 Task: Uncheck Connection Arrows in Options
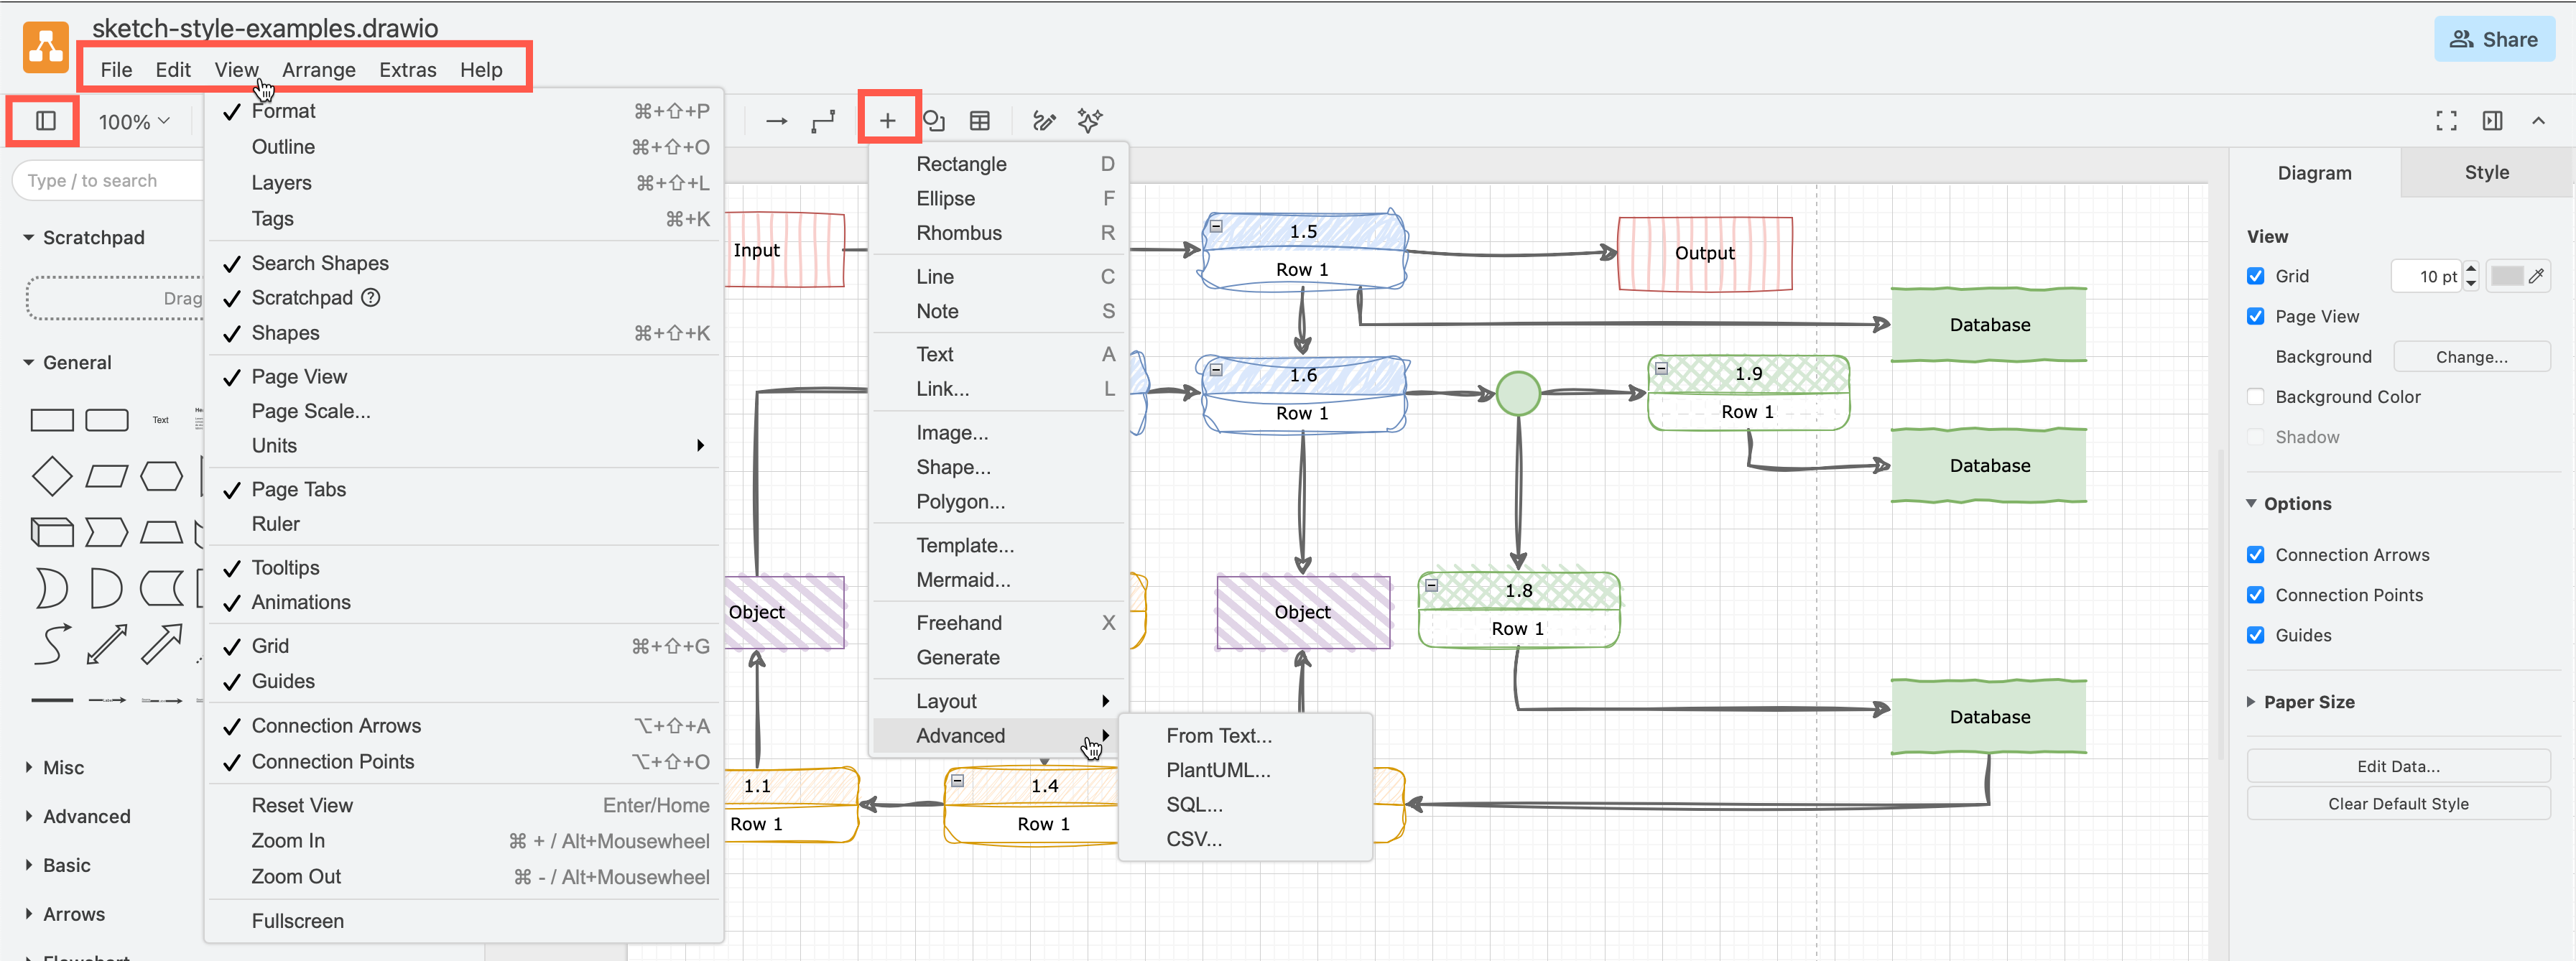[x=2255, y=555]
